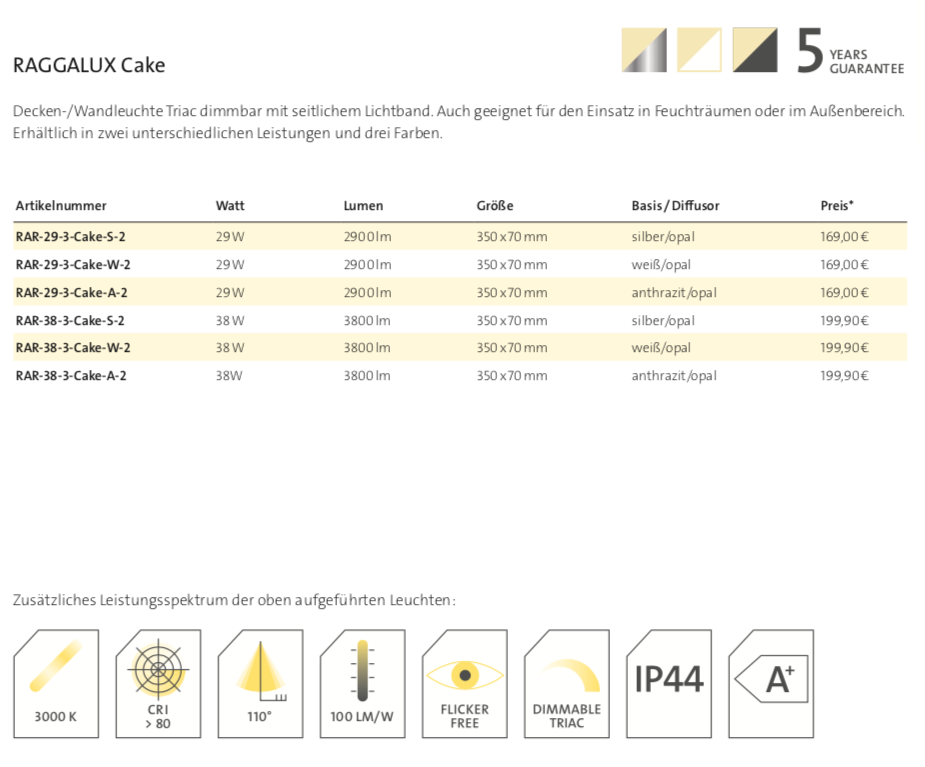Select article RAR-29-3-Cake-S-2
The height and width of the screenshot is (767, 925).
point(71,237)
